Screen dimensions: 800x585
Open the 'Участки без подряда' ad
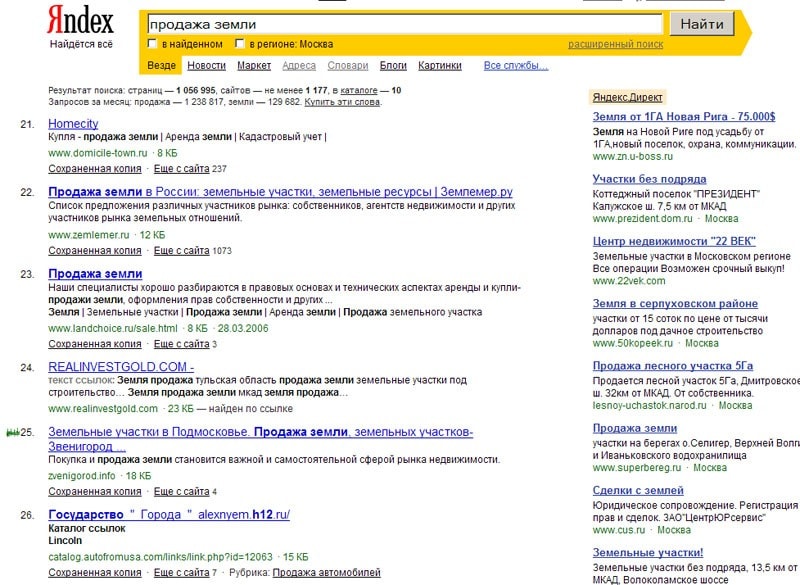pyautogui.click(x=649, y=179)
